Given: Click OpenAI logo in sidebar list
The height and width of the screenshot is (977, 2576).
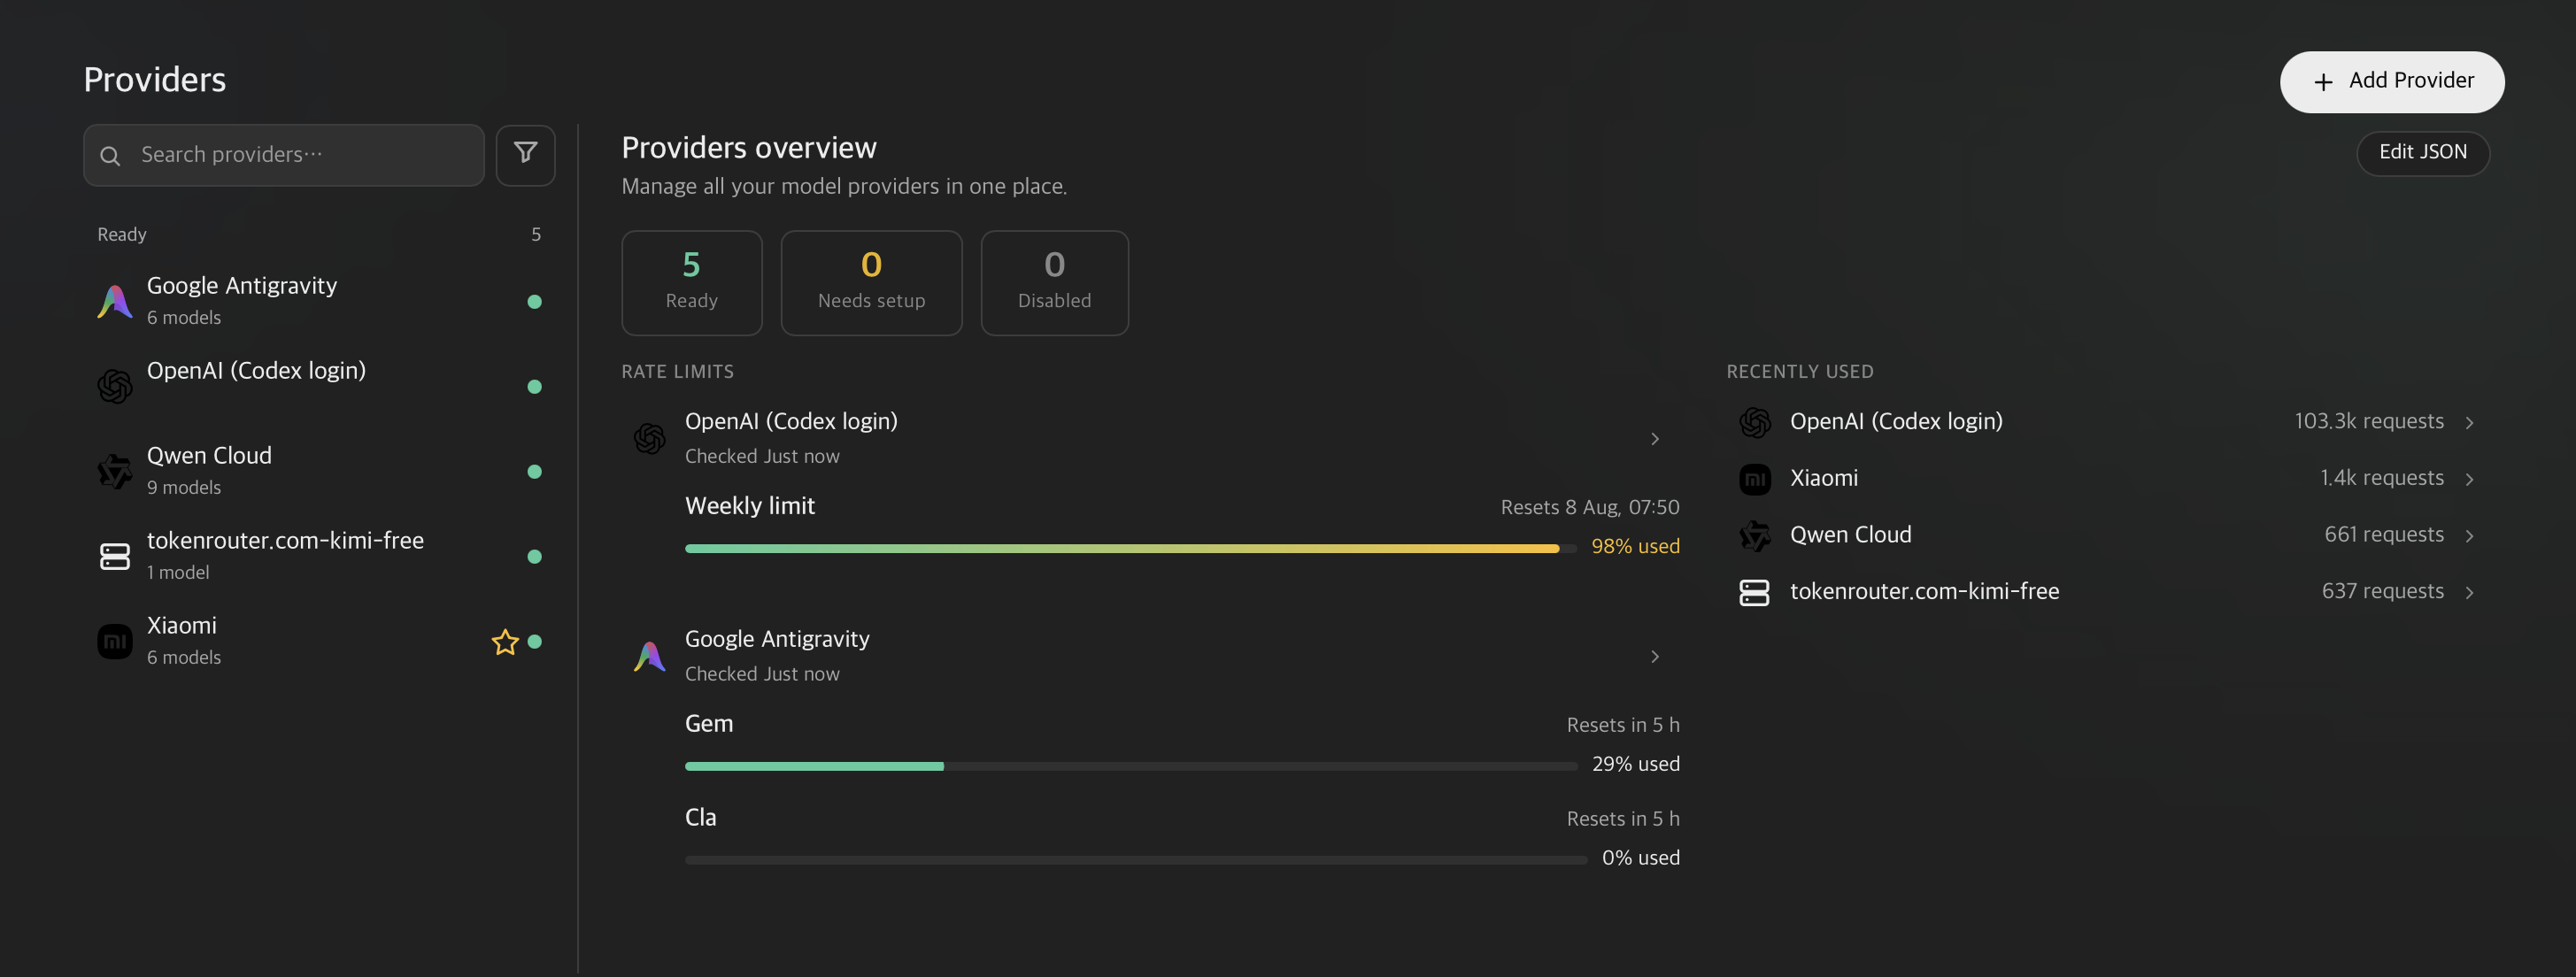Looking at the screenshot, I should click(x=115, y=386).
